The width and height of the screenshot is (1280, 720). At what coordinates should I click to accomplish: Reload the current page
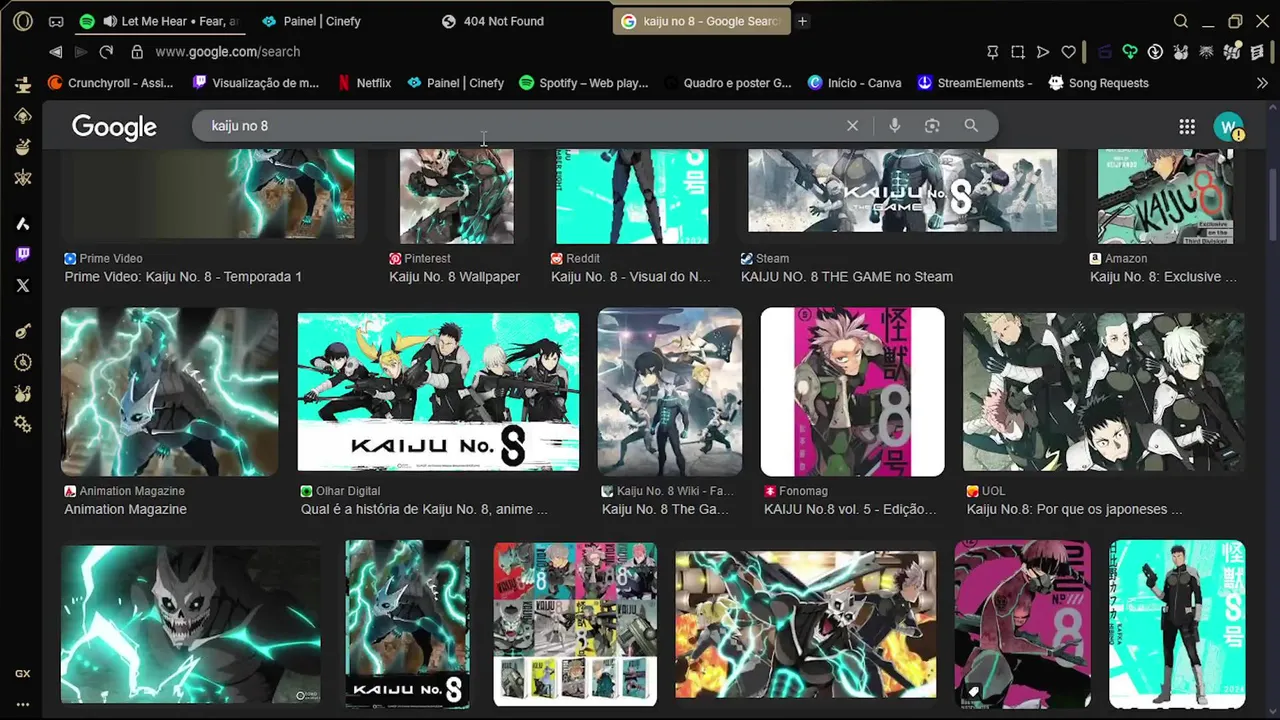point(106,52)
